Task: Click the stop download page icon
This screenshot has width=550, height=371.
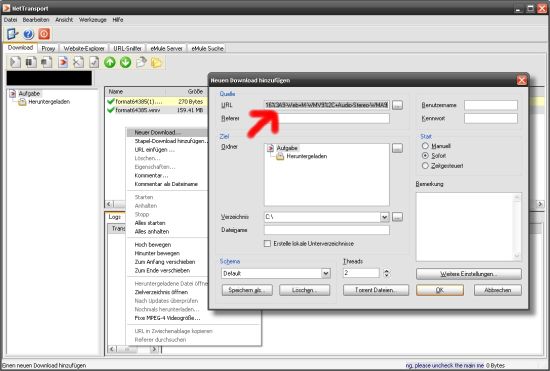Action: click(46, 62)
